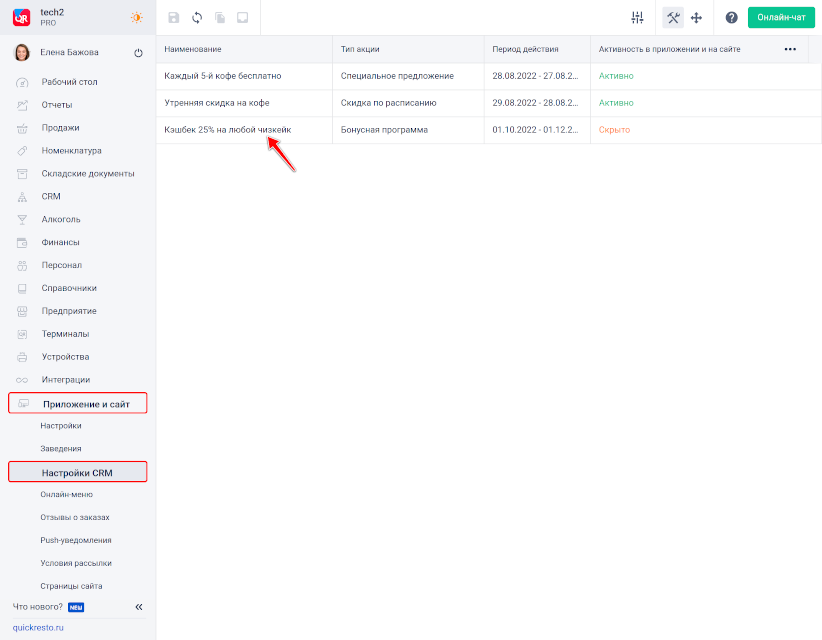This screenshot has width=822, height=640.
Task: Toggle the sun theme icon
Action: [136, 17]
